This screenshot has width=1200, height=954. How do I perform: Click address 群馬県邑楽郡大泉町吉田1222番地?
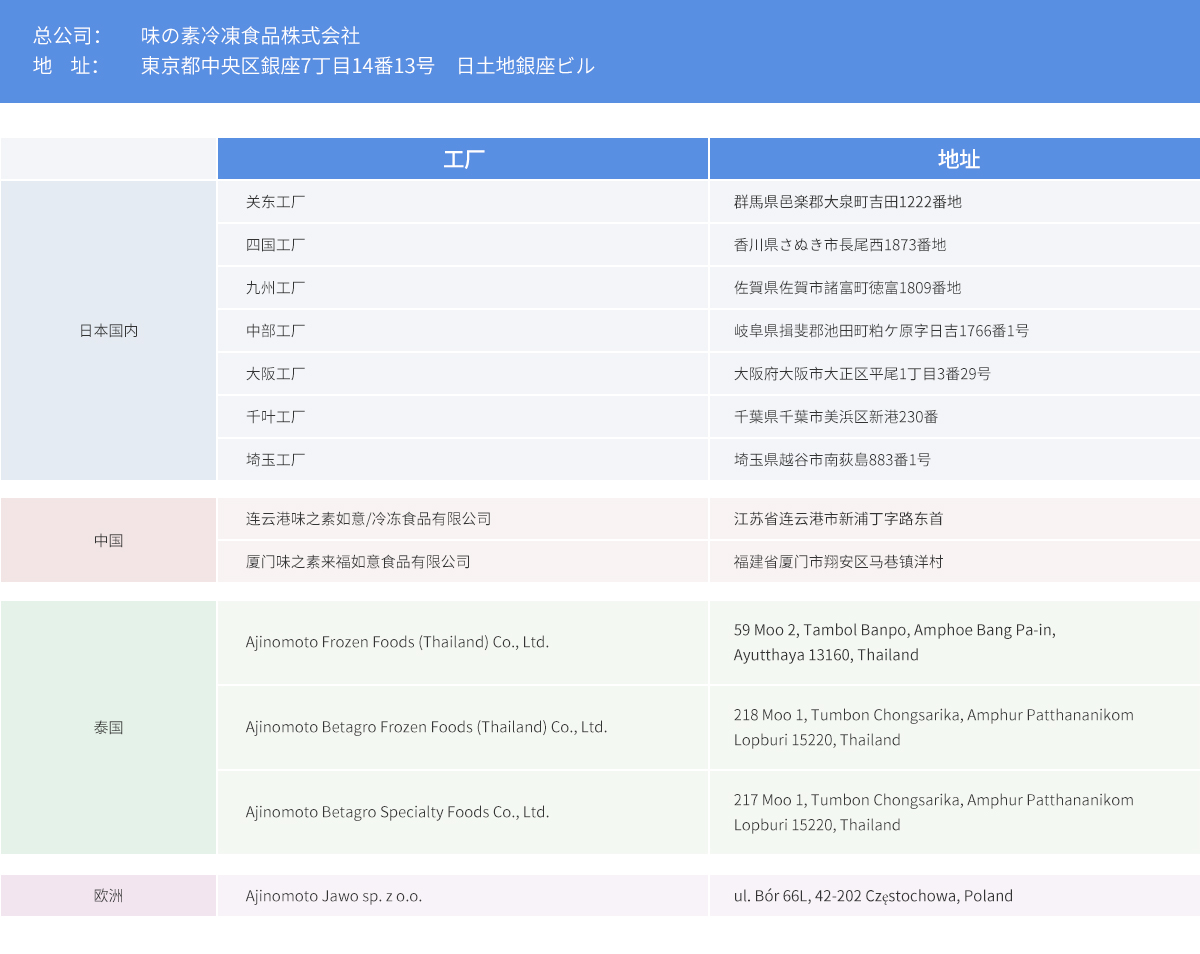(x=848, y=202)
